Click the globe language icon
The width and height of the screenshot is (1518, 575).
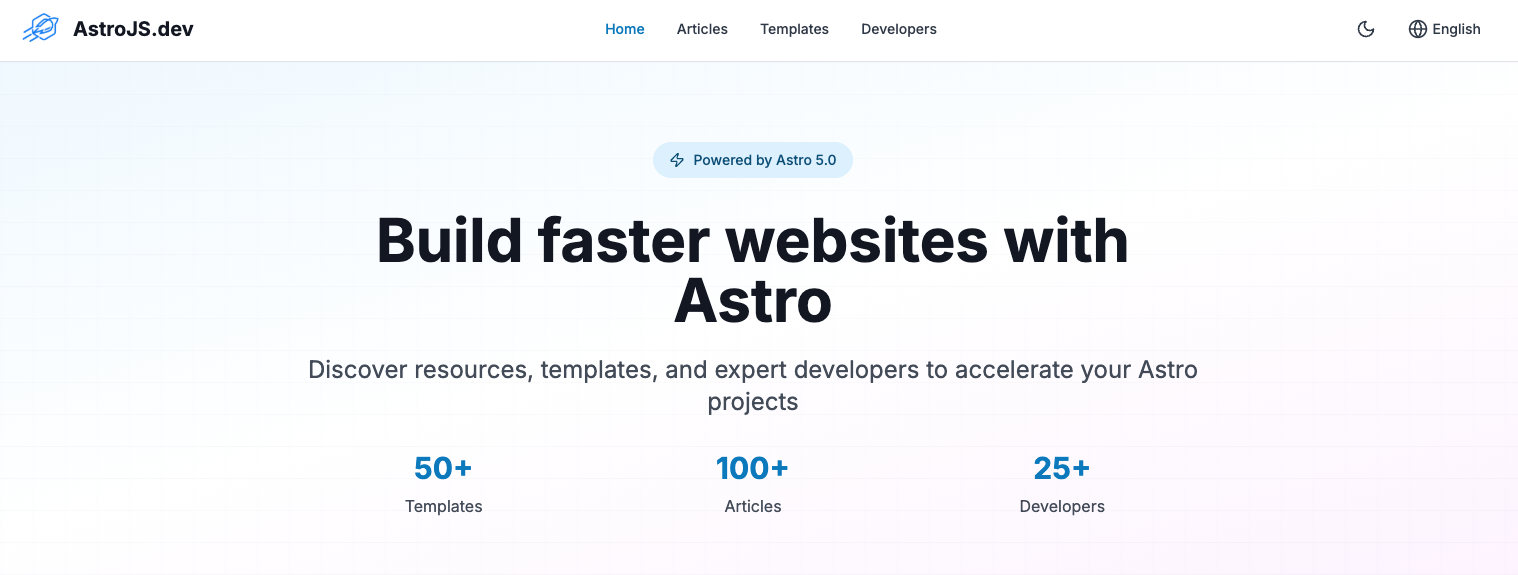point(1417,29)
